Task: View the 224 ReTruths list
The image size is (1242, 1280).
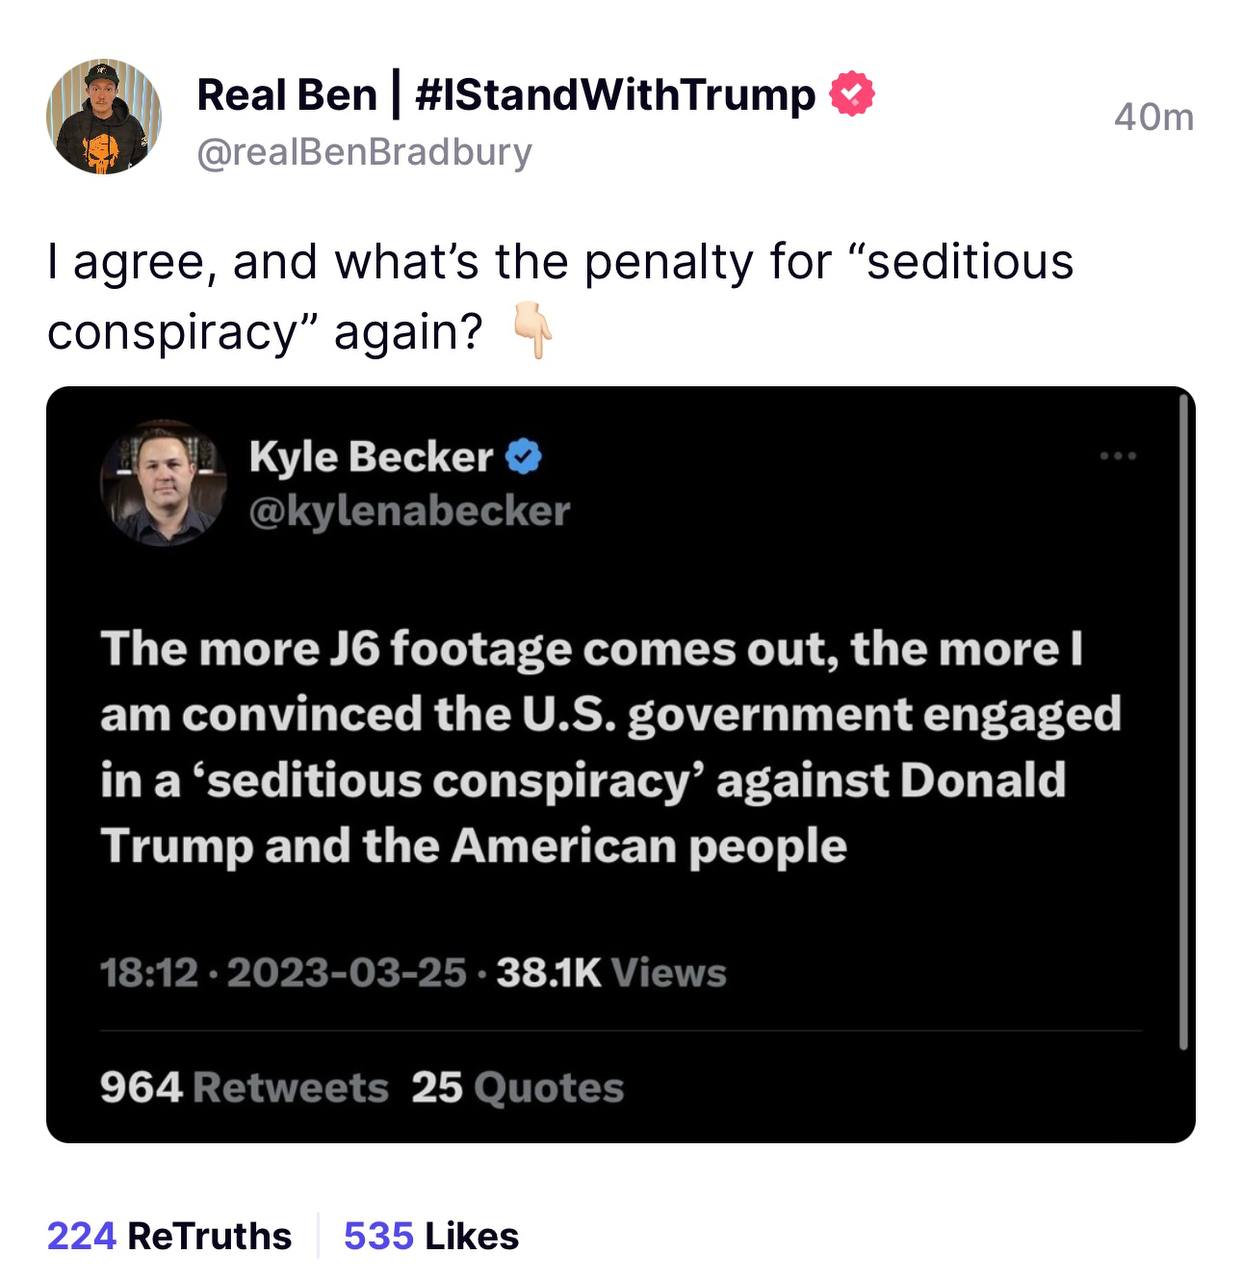Action: click(x=169, y=1236)
